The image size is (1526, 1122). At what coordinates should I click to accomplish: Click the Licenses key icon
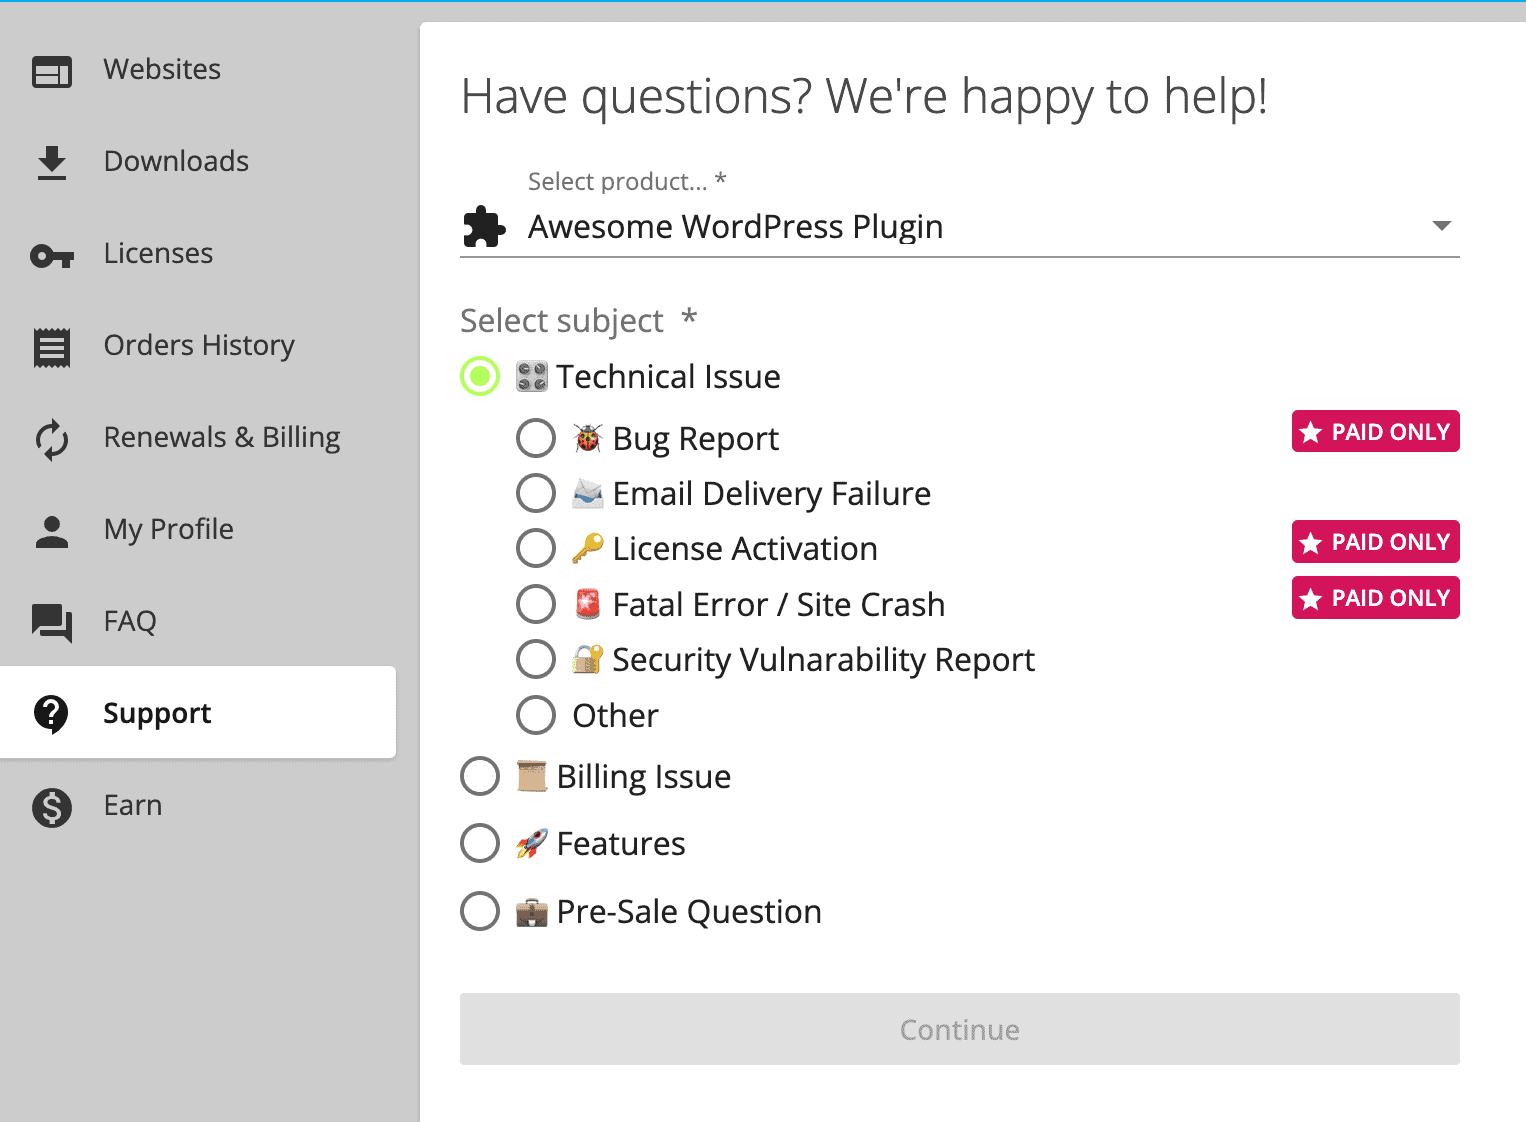pos(52,256)
